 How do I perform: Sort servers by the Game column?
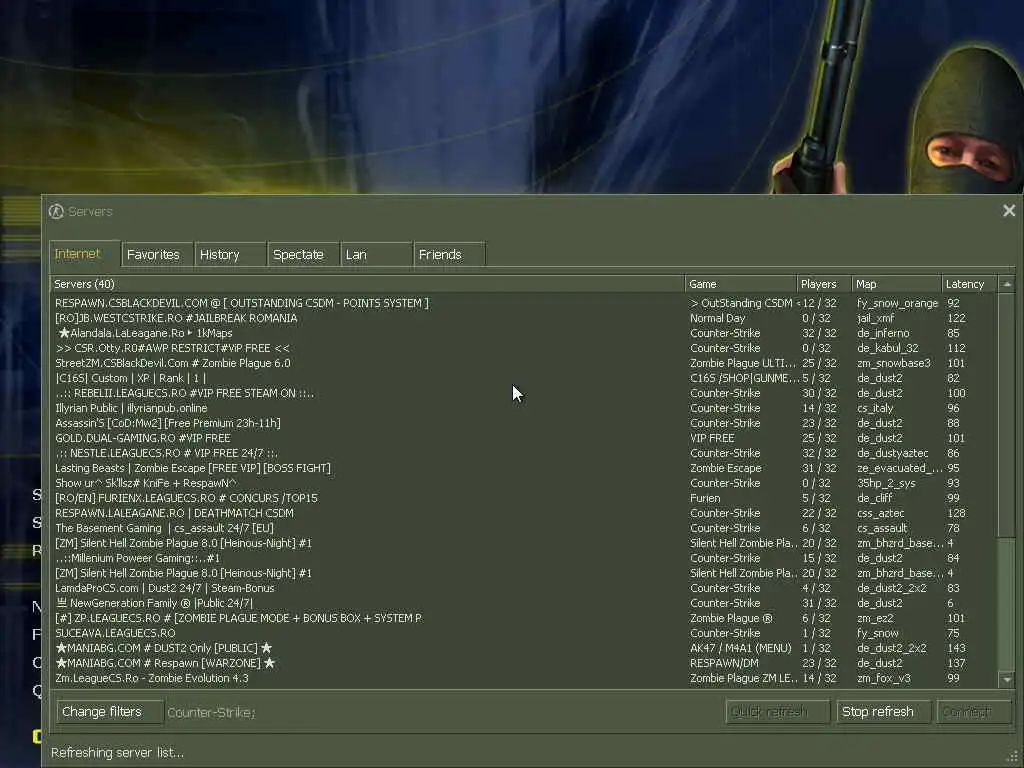point(741,284)
